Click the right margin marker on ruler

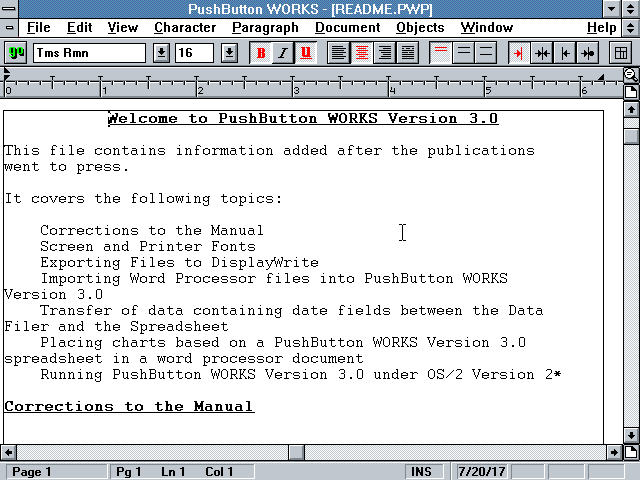tap(600, 77)
